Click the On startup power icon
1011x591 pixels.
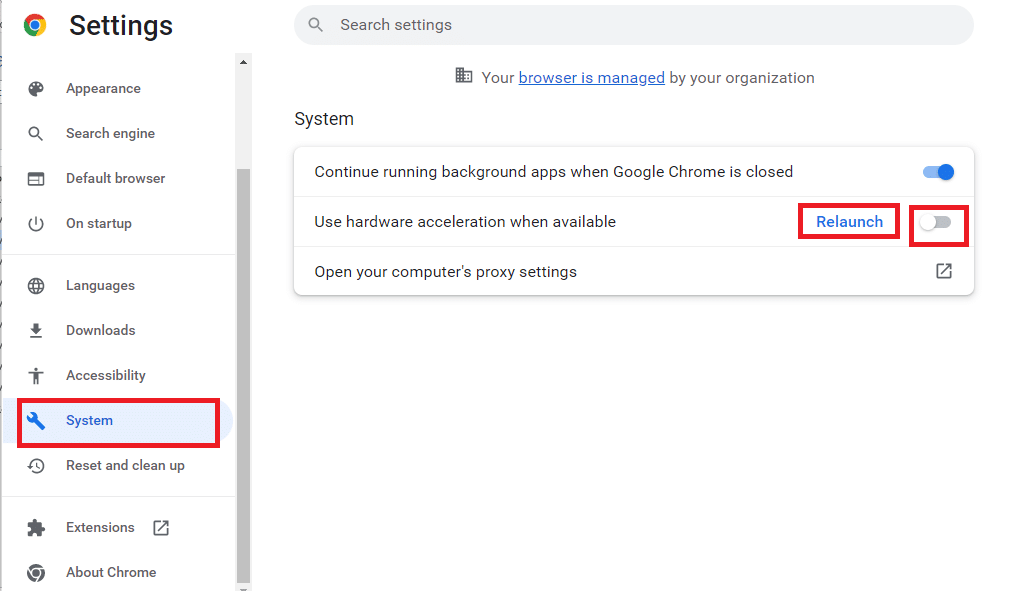pos(36,224)
